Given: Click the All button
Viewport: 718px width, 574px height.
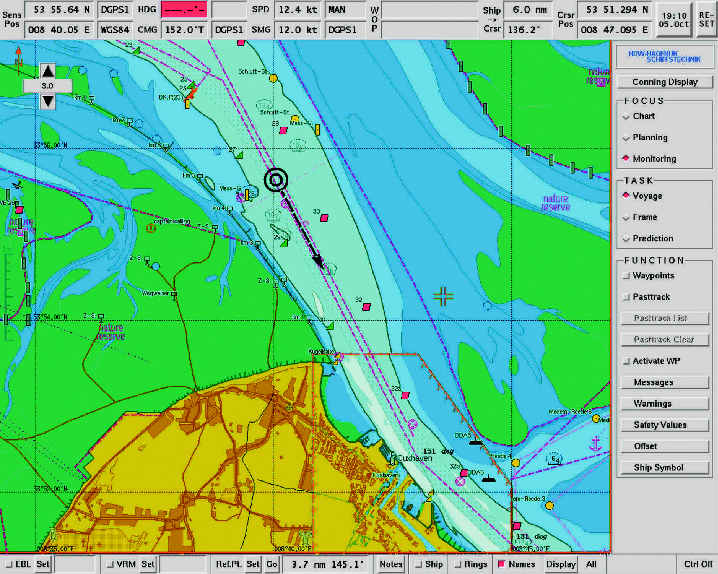Looking at the screenshot, I should click(591, 564).
